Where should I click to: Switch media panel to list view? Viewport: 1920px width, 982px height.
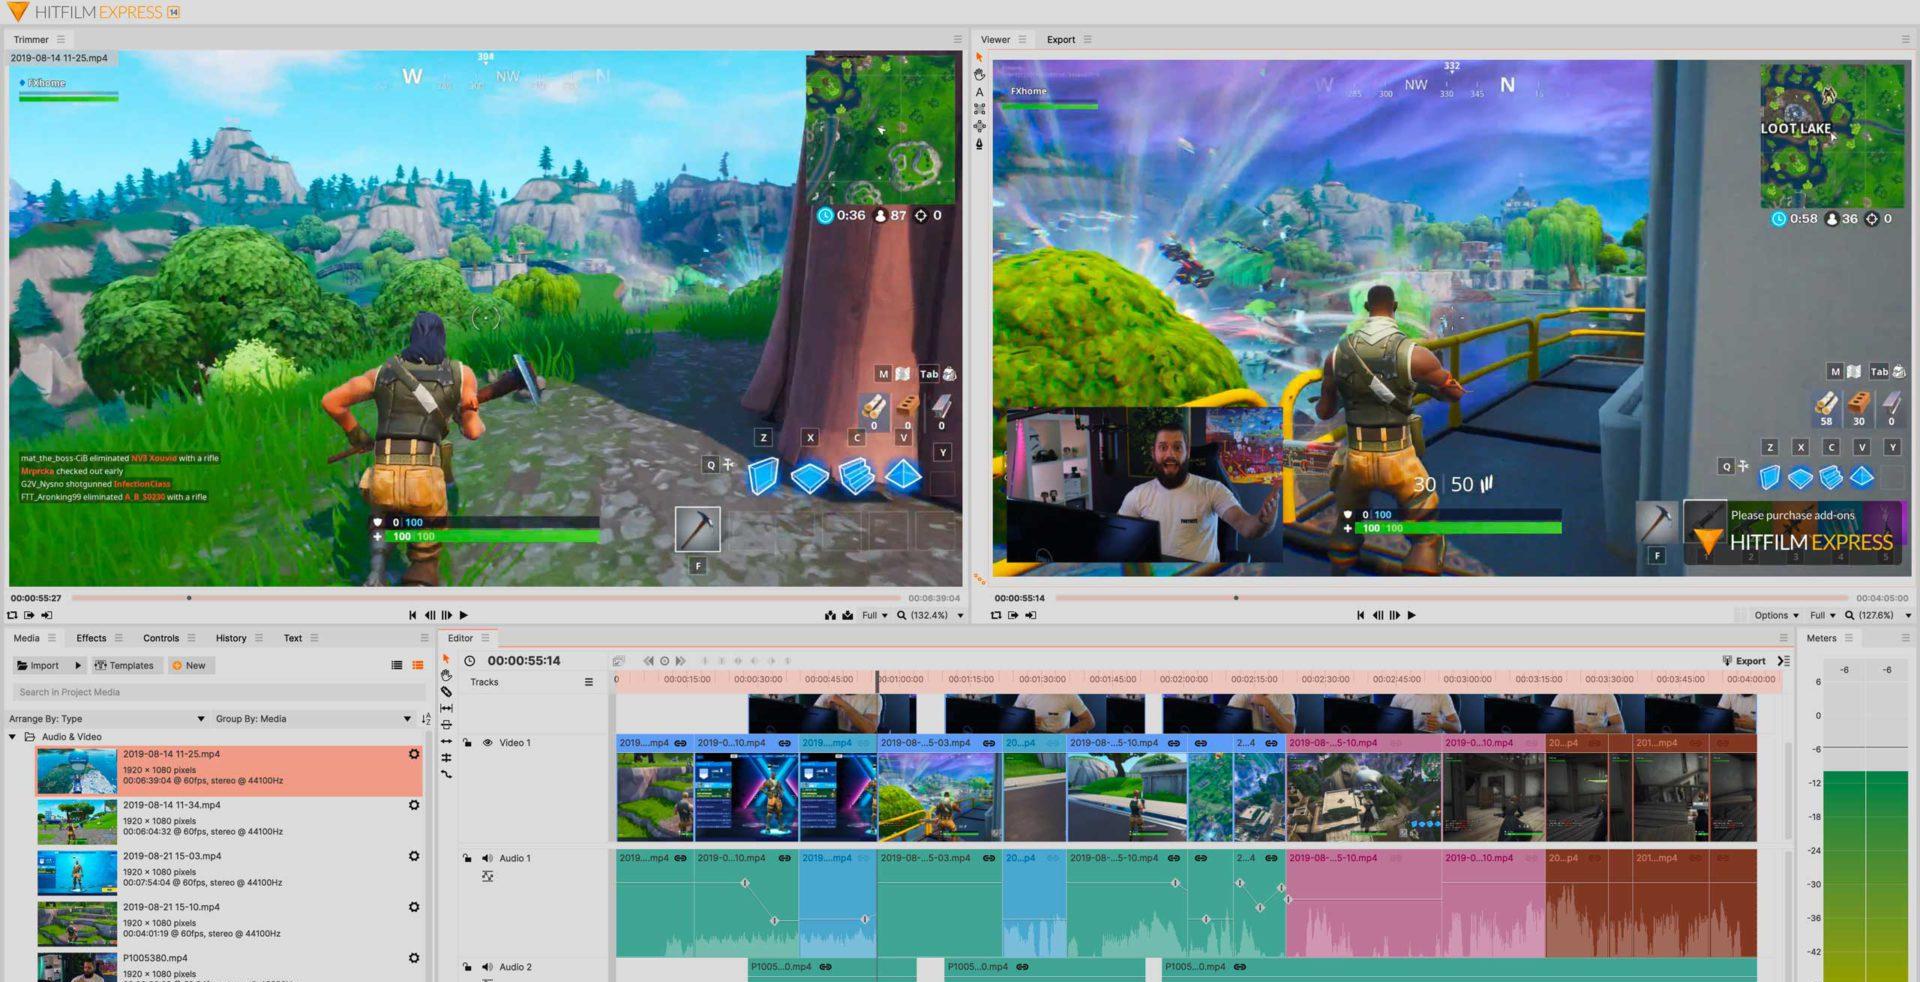click(397, 665)
